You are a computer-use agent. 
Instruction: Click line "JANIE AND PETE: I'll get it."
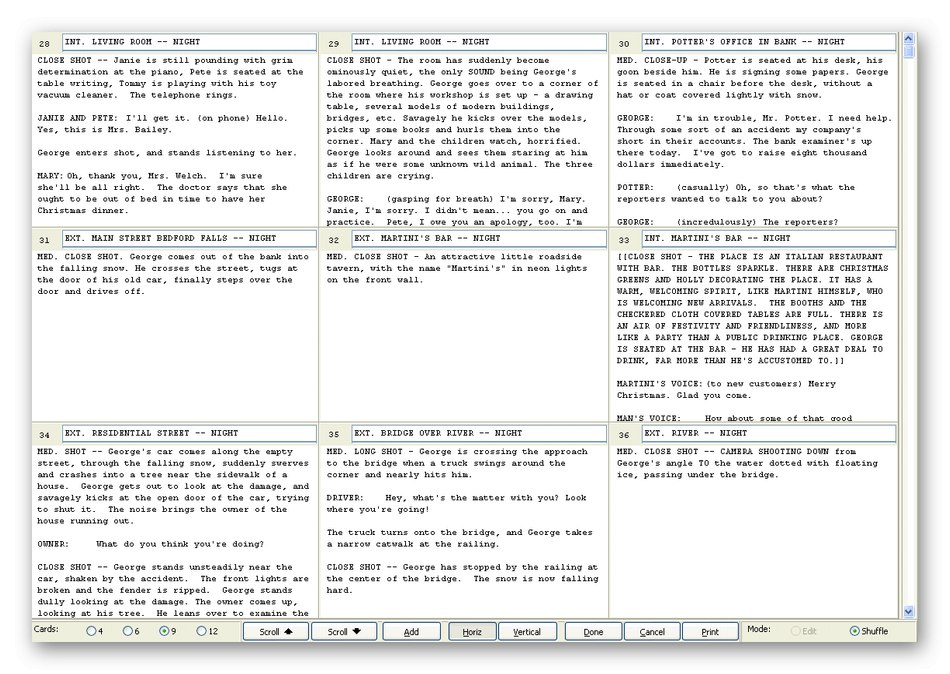(x=162, y=118)
